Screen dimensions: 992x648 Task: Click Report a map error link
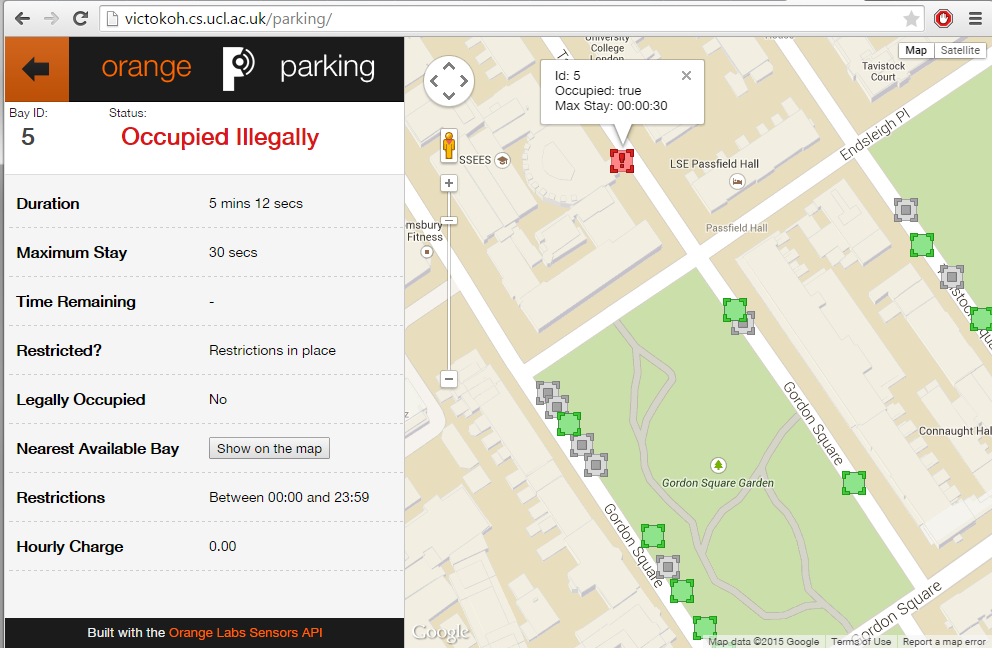[x=944, y=642]
